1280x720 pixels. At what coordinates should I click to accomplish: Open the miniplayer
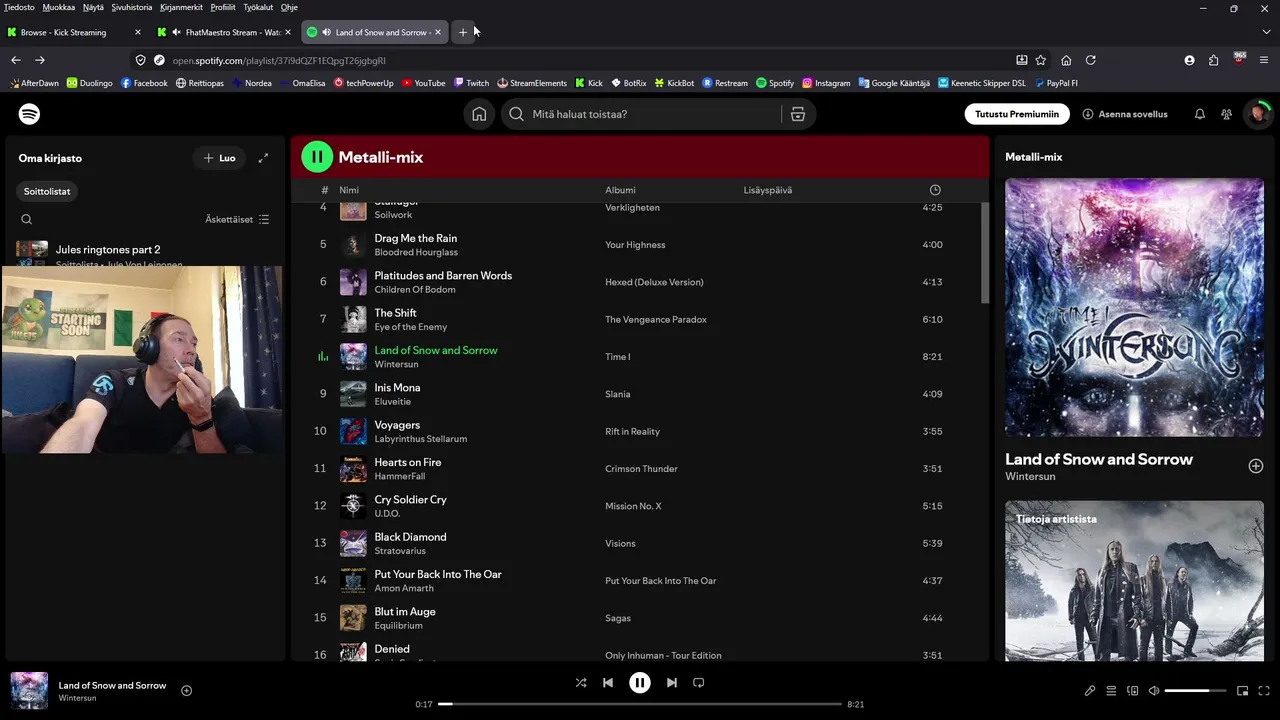coord(1243,690)
